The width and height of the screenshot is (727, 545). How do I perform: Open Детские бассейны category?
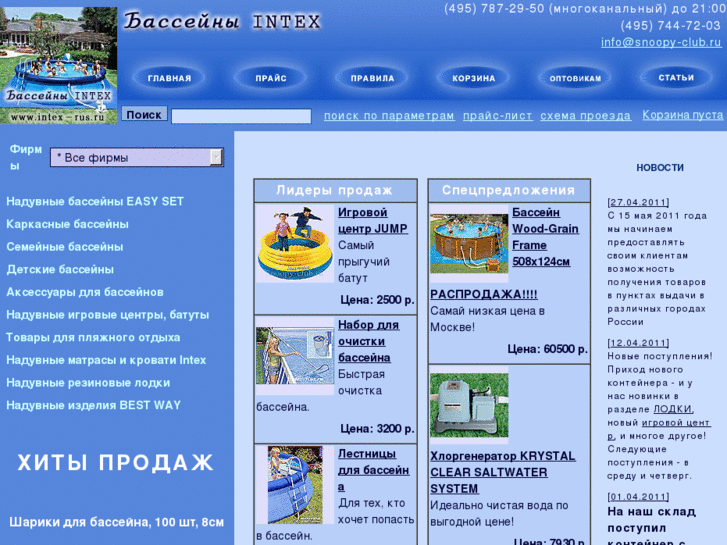tap(60, 269)
